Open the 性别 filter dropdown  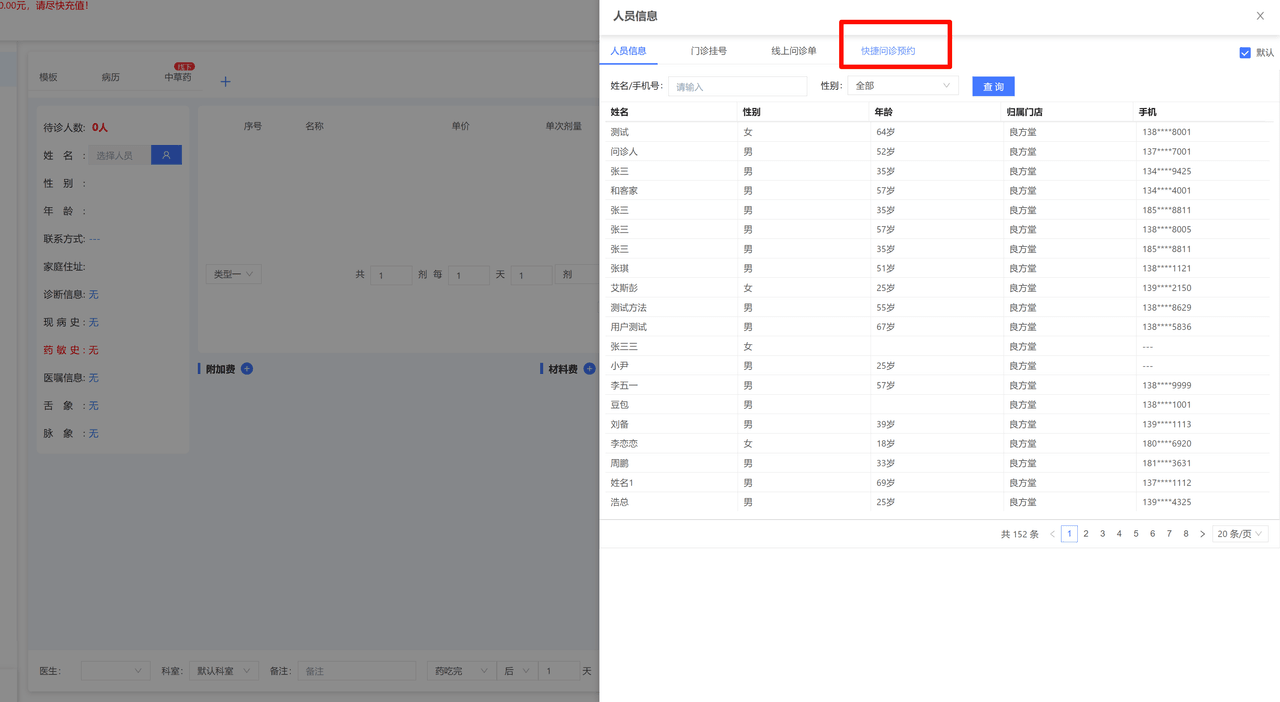[x=903, y=86]
